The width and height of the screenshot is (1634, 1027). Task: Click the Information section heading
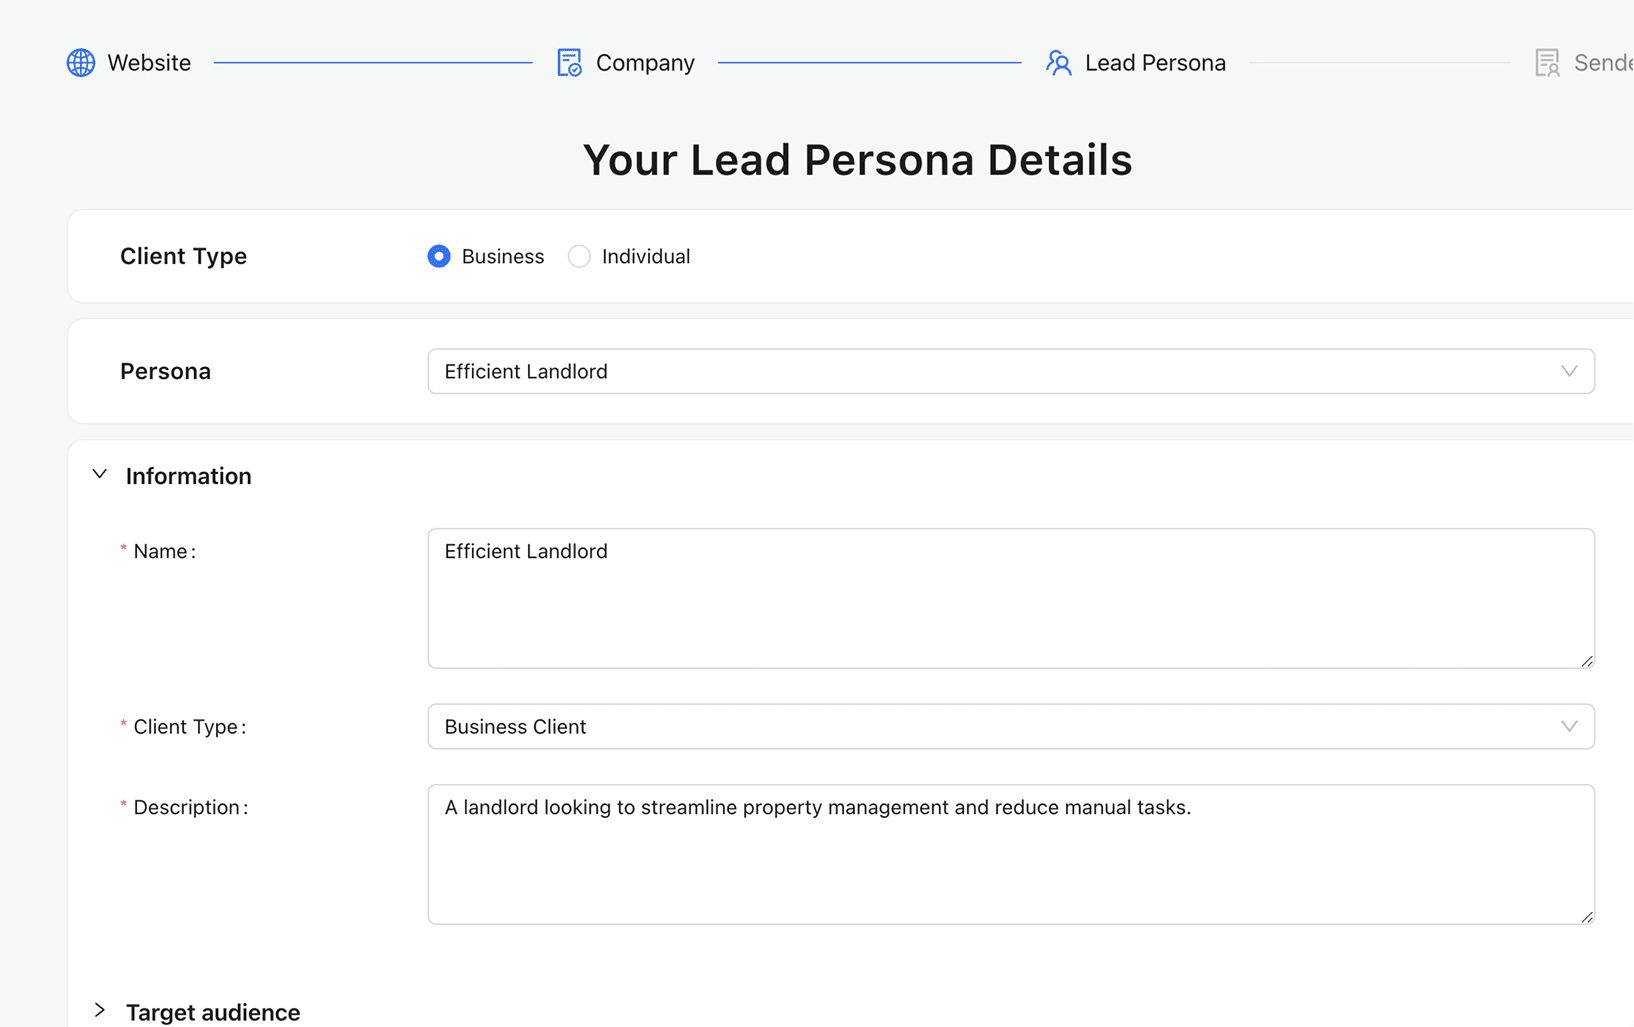coord(189,476)
